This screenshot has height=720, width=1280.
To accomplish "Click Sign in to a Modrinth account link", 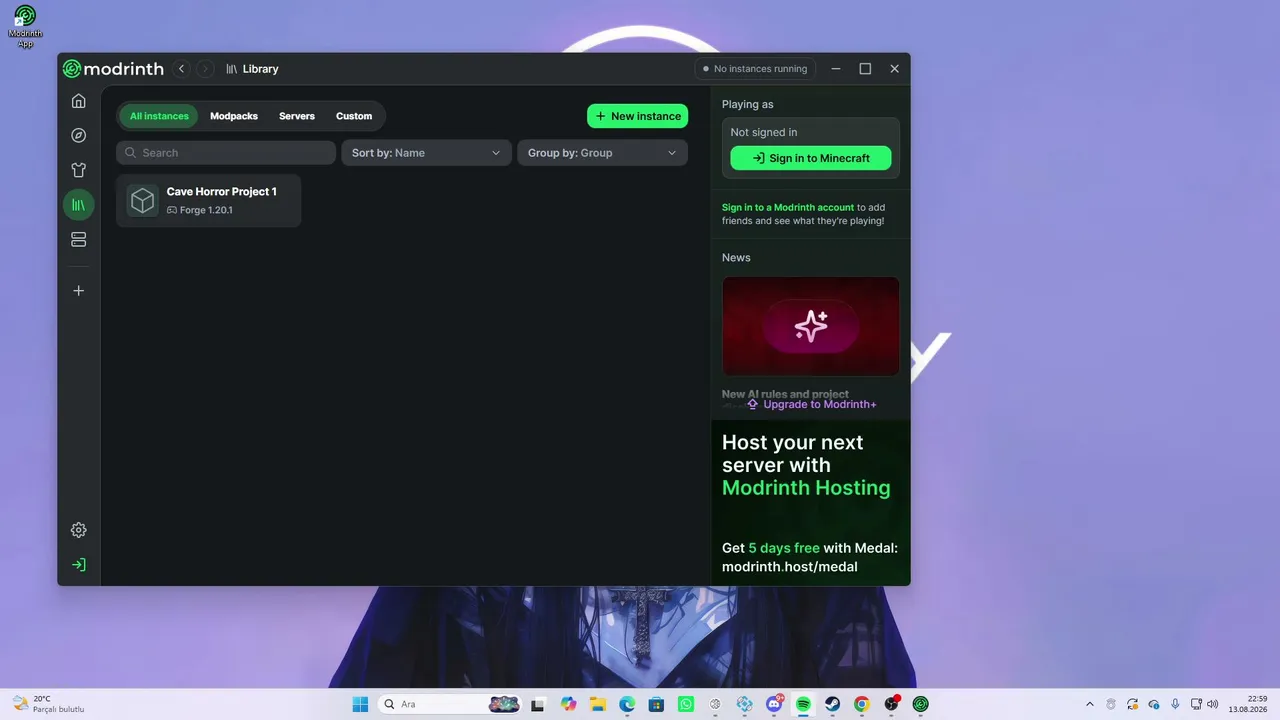I will (788, 208).
